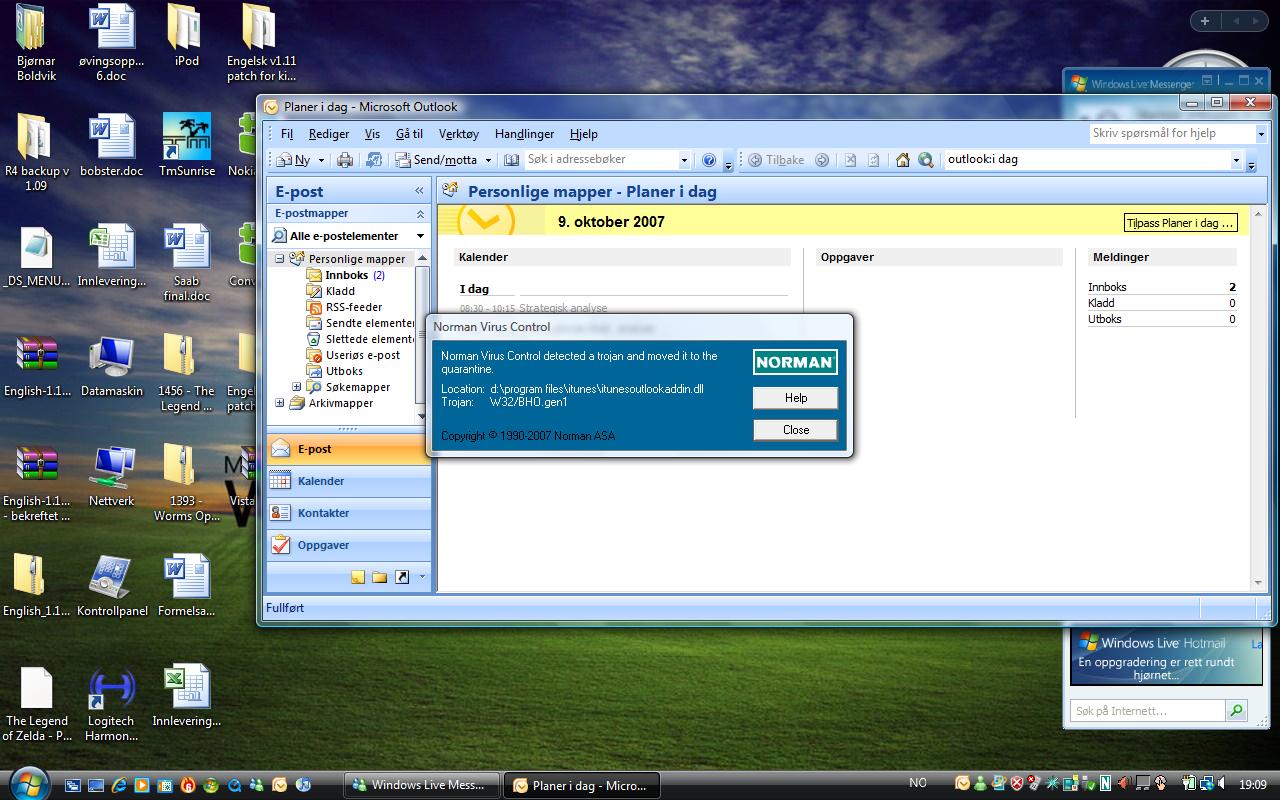Click the Tilbake back arrow button
The height and width of the screenshot is (800, 1280).
pyautogui.click(x=776, y=160)
